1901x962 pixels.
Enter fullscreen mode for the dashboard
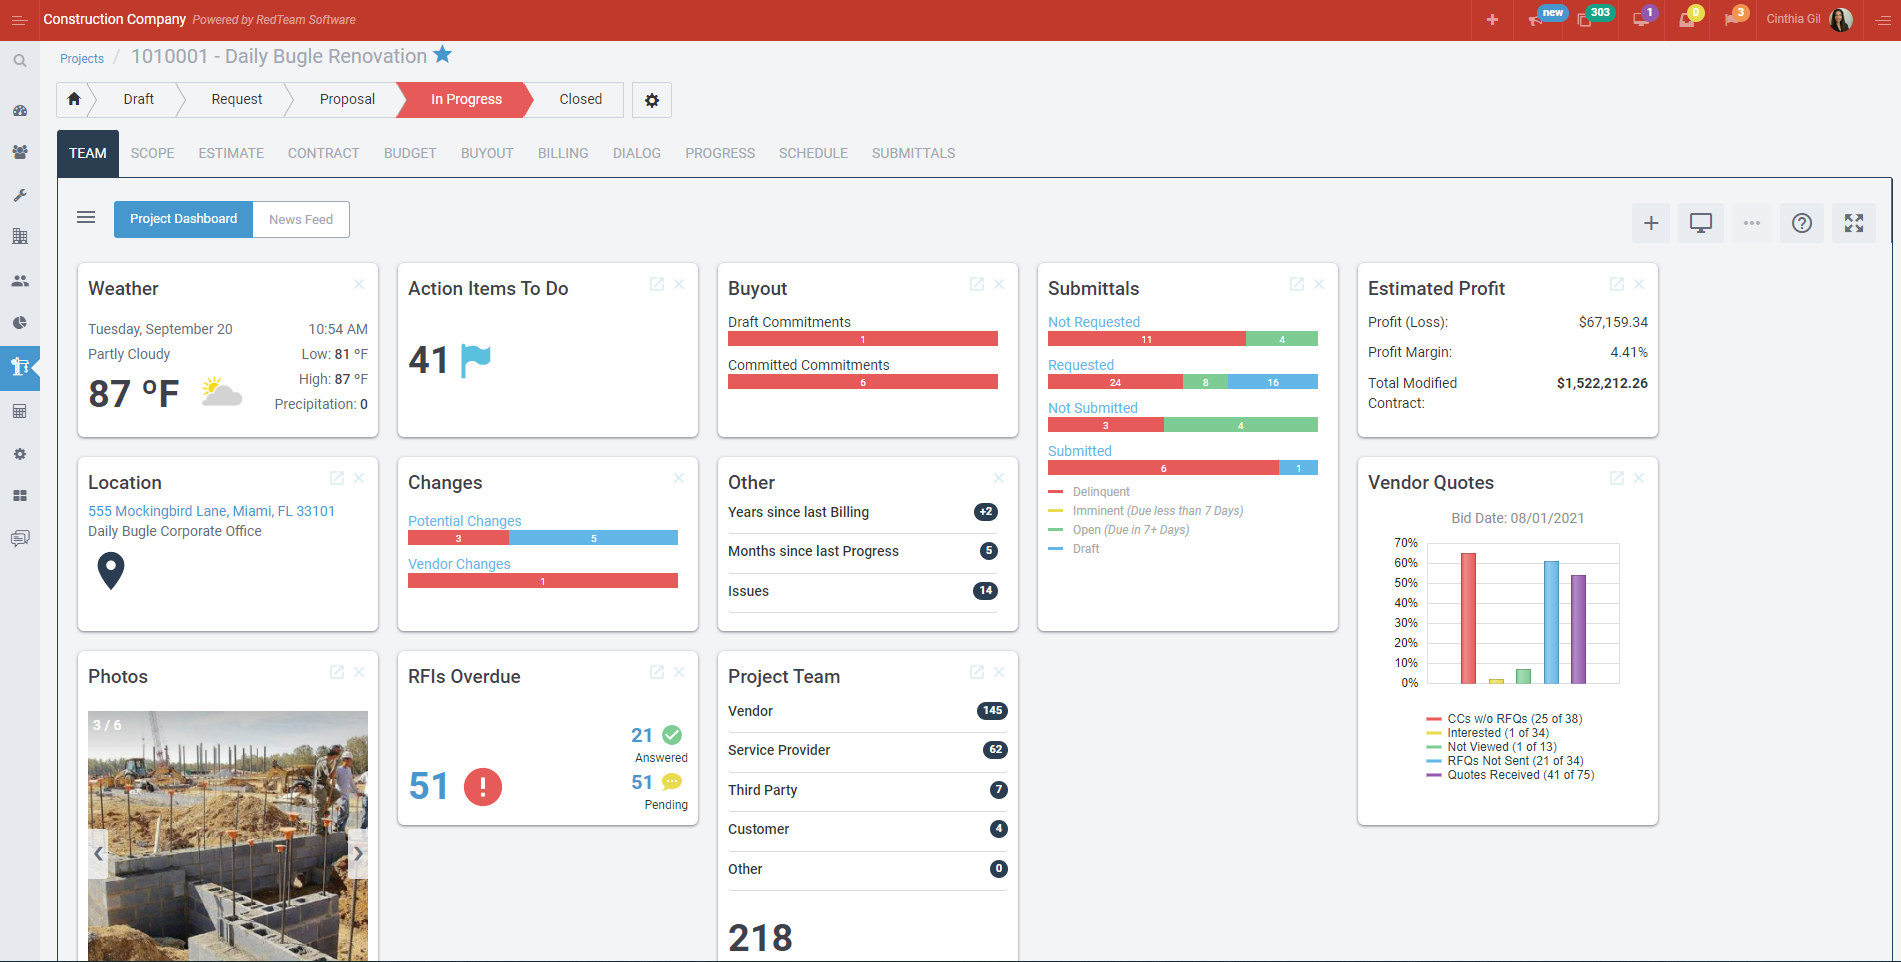[1854, 223]
